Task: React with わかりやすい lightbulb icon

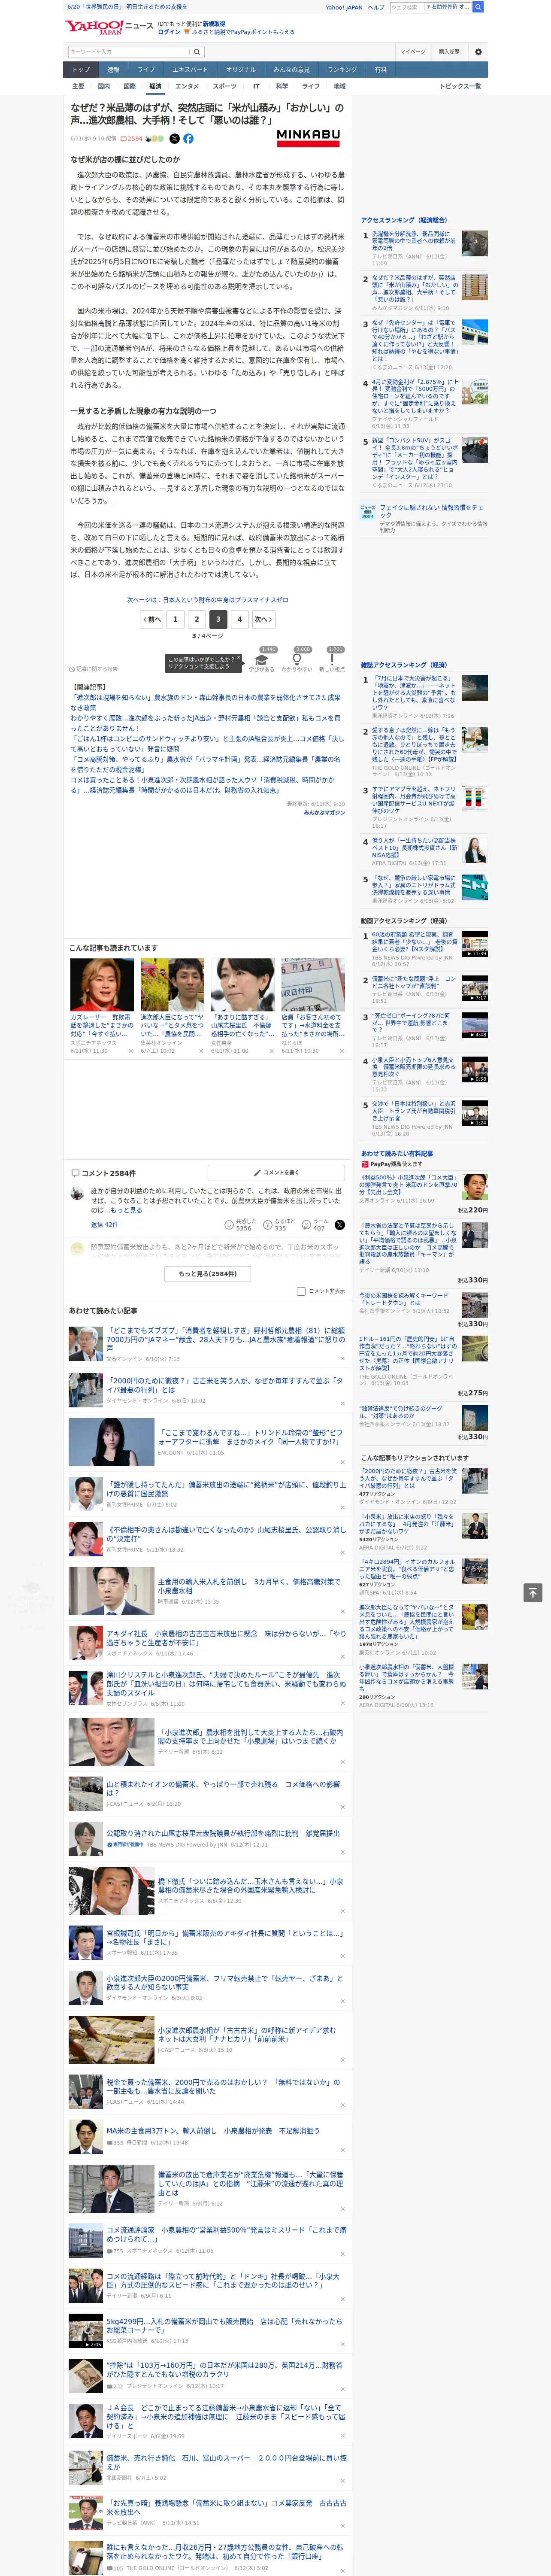Action: tap(297, 660)
